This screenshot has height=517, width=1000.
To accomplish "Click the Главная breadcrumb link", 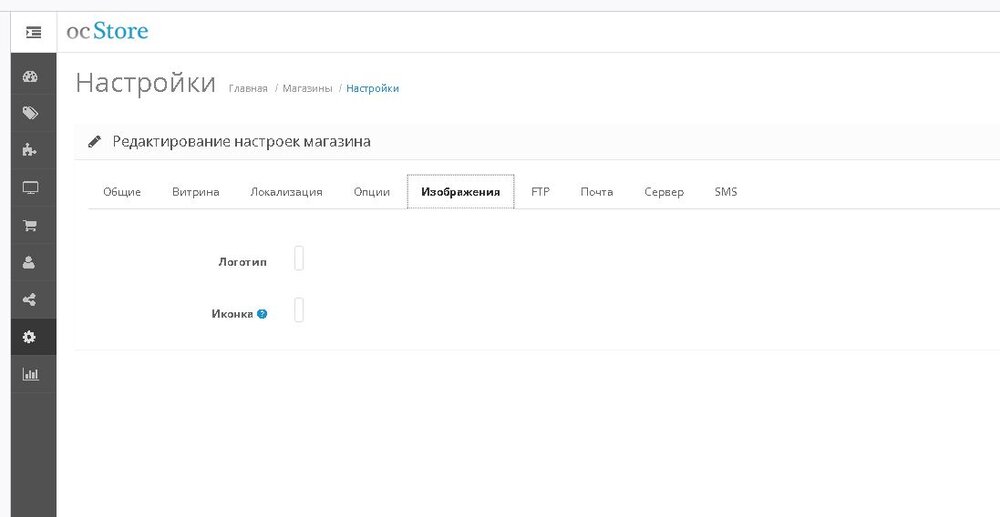I will click(x=248, y=89).
